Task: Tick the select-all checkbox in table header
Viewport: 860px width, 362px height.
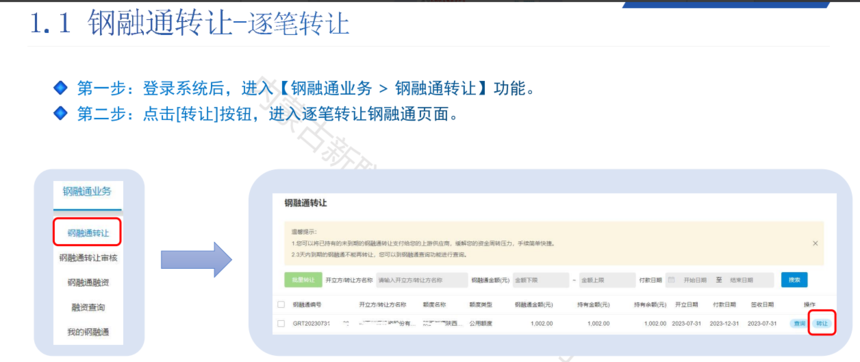Action: click(x=281, y=304)
